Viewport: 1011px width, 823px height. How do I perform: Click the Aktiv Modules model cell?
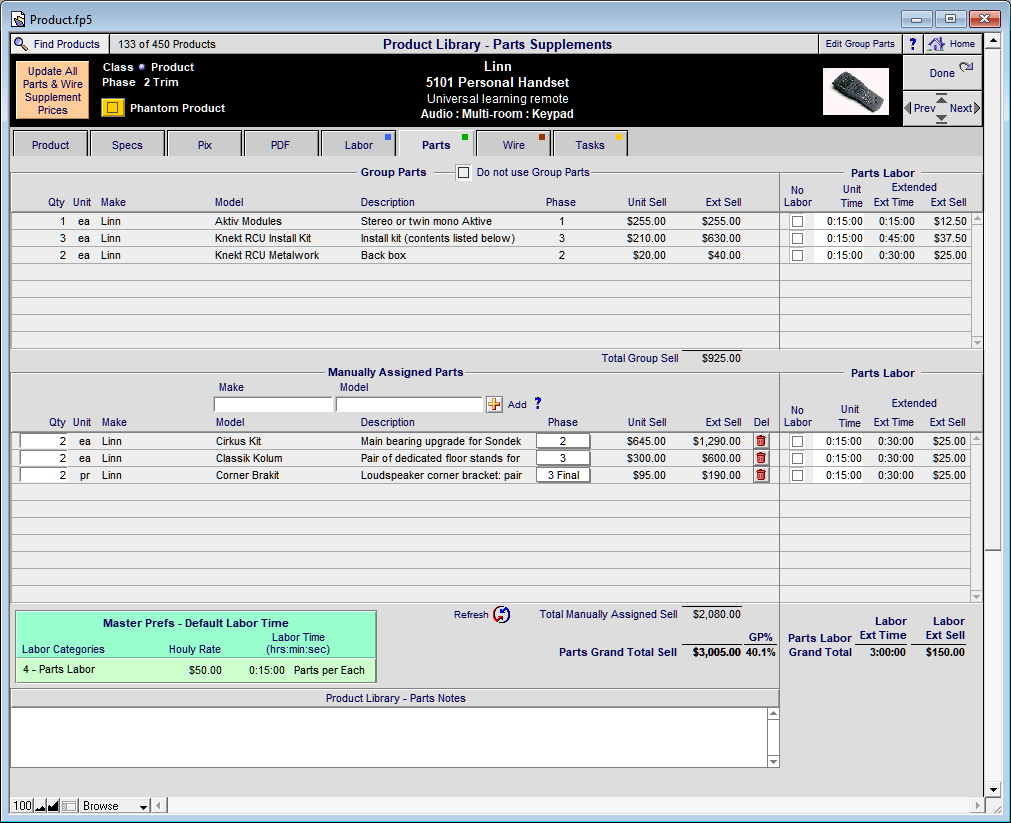coord(248,221)
